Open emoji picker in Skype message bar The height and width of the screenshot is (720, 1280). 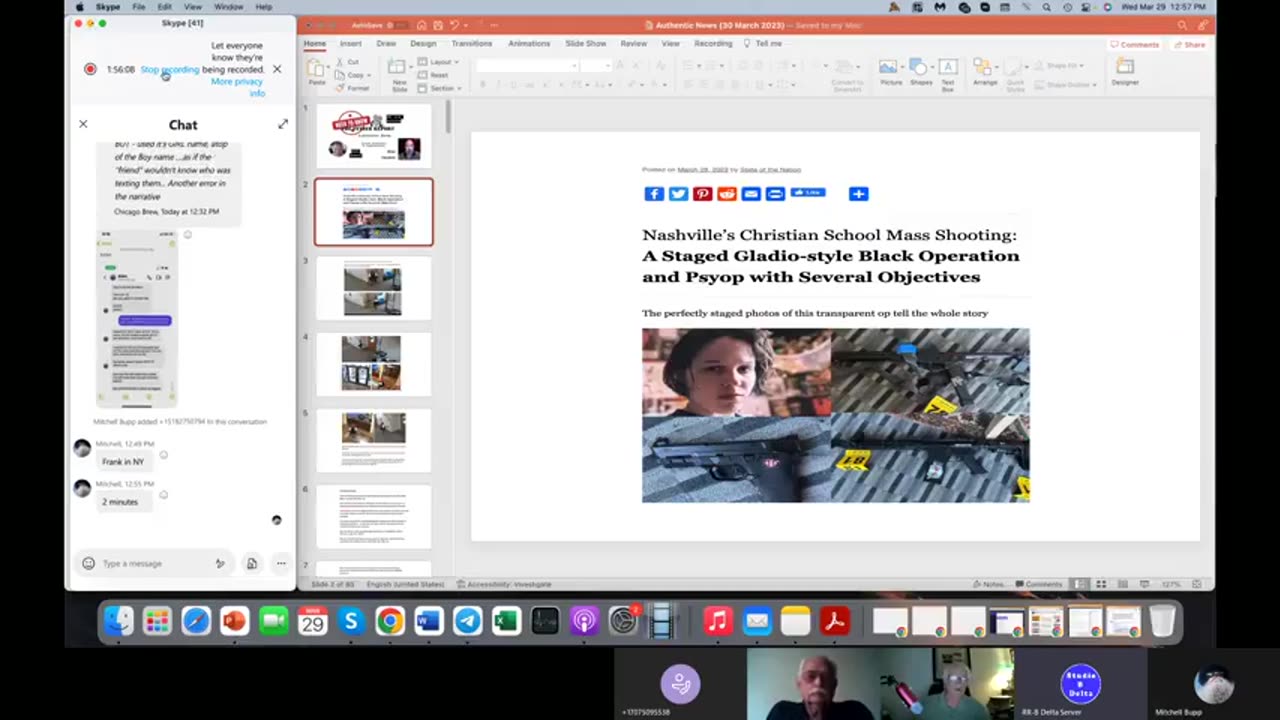pyautogui.click(x=88, y=563)
